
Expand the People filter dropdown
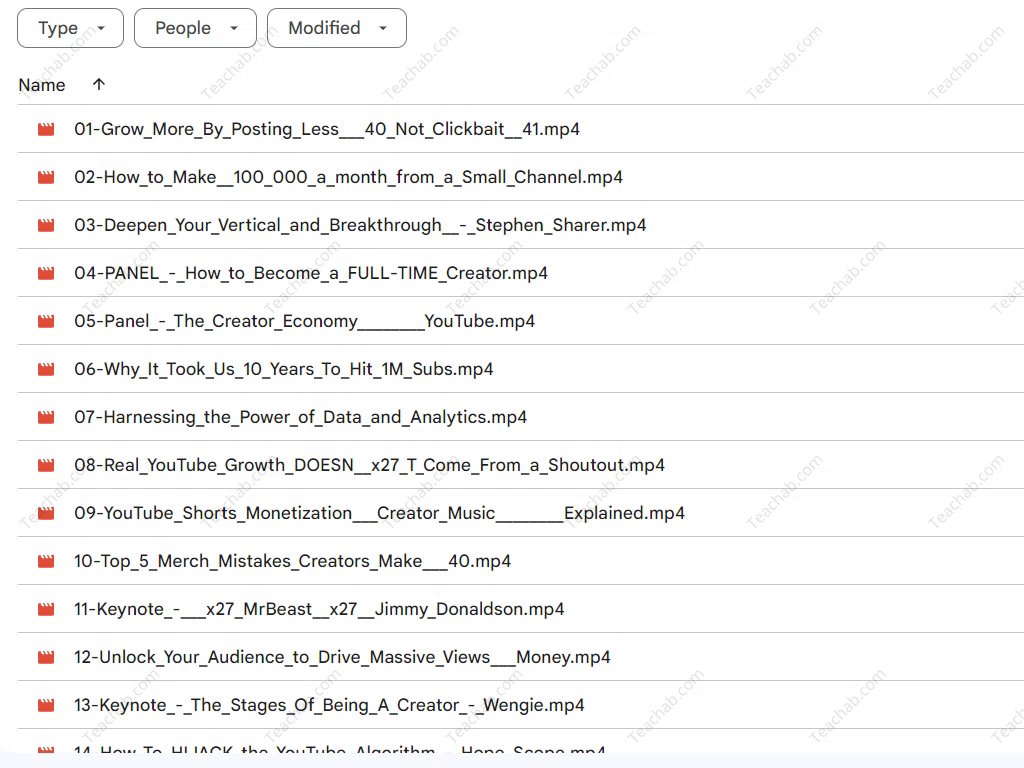click(x=195, y=28)
